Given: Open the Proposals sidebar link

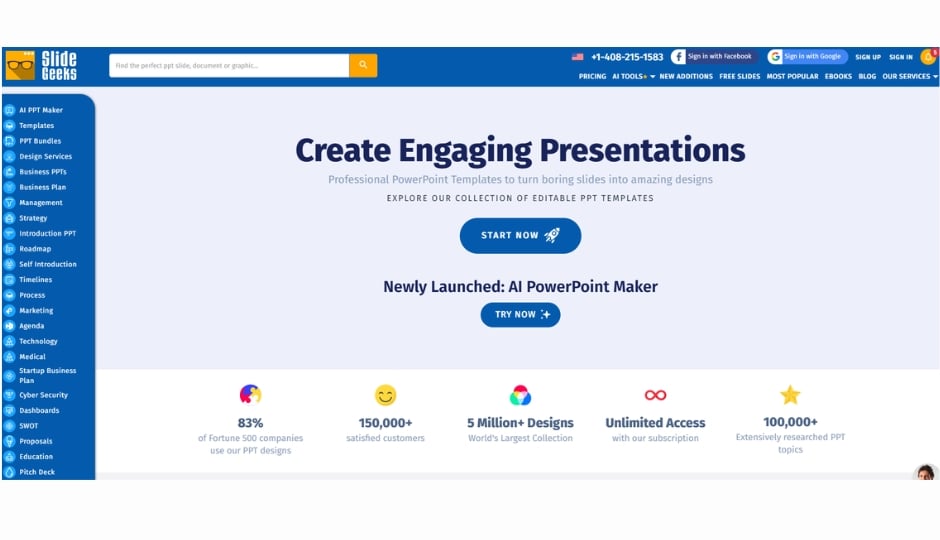Looking at the screenshot, I should (35, 441).
